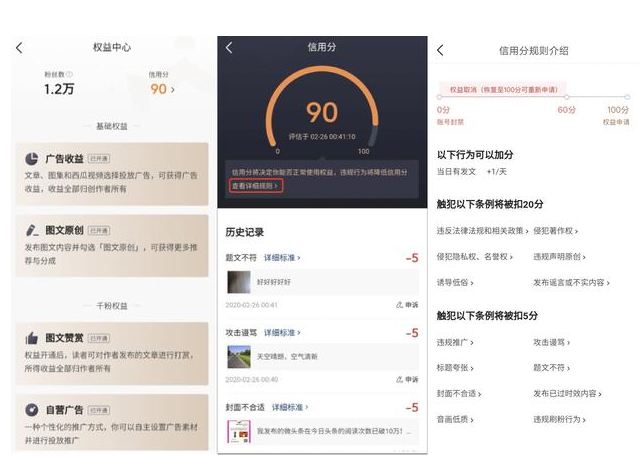
Task: Click the 权益取消 label on score scale
Action: point(504,90)
